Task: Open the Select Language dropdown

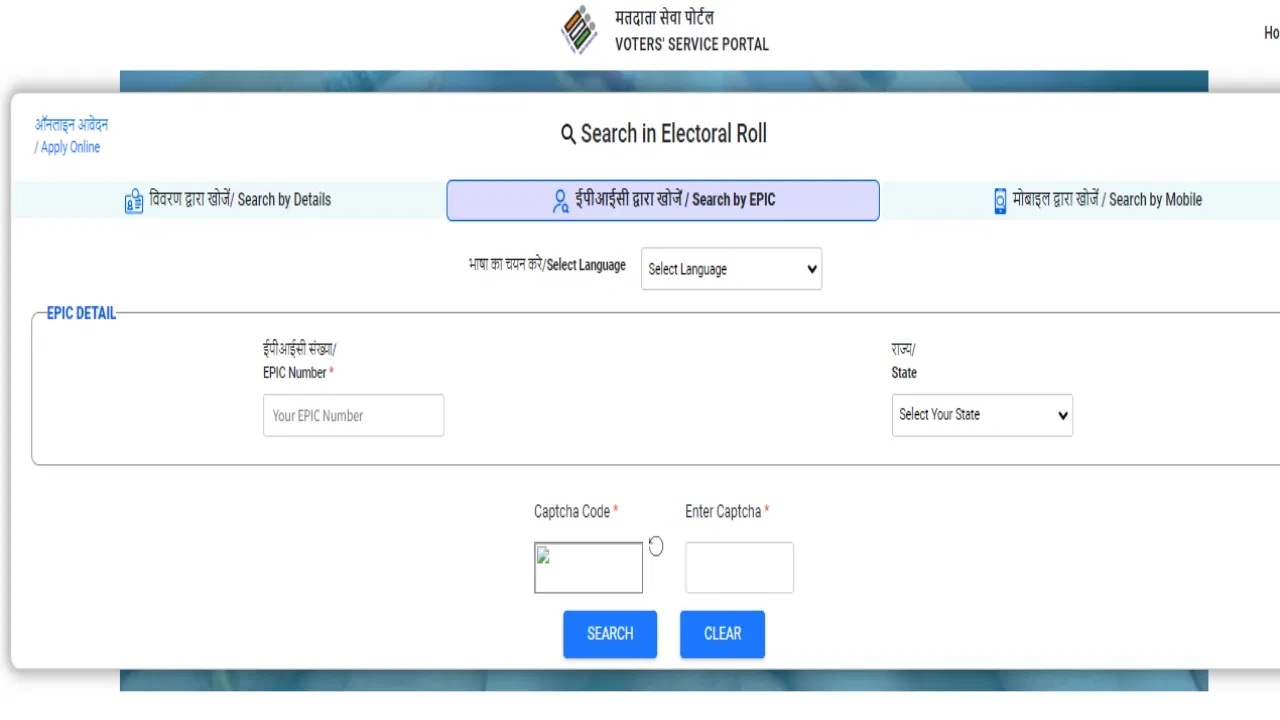Action: (x=731, y=269)
